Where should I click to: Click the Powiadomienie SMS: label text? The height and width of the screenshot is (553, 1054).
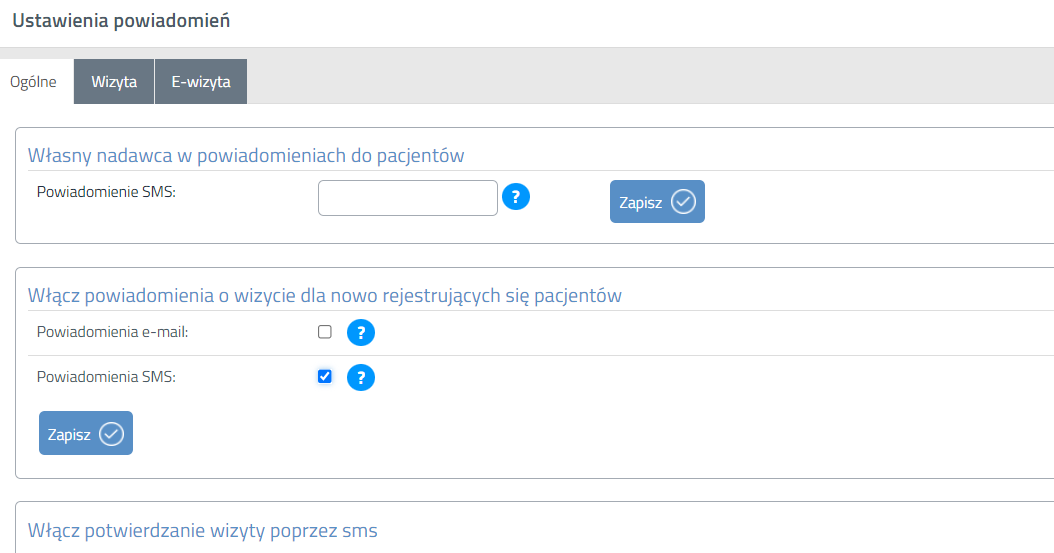pyautogui.click(x=106, y=192)
